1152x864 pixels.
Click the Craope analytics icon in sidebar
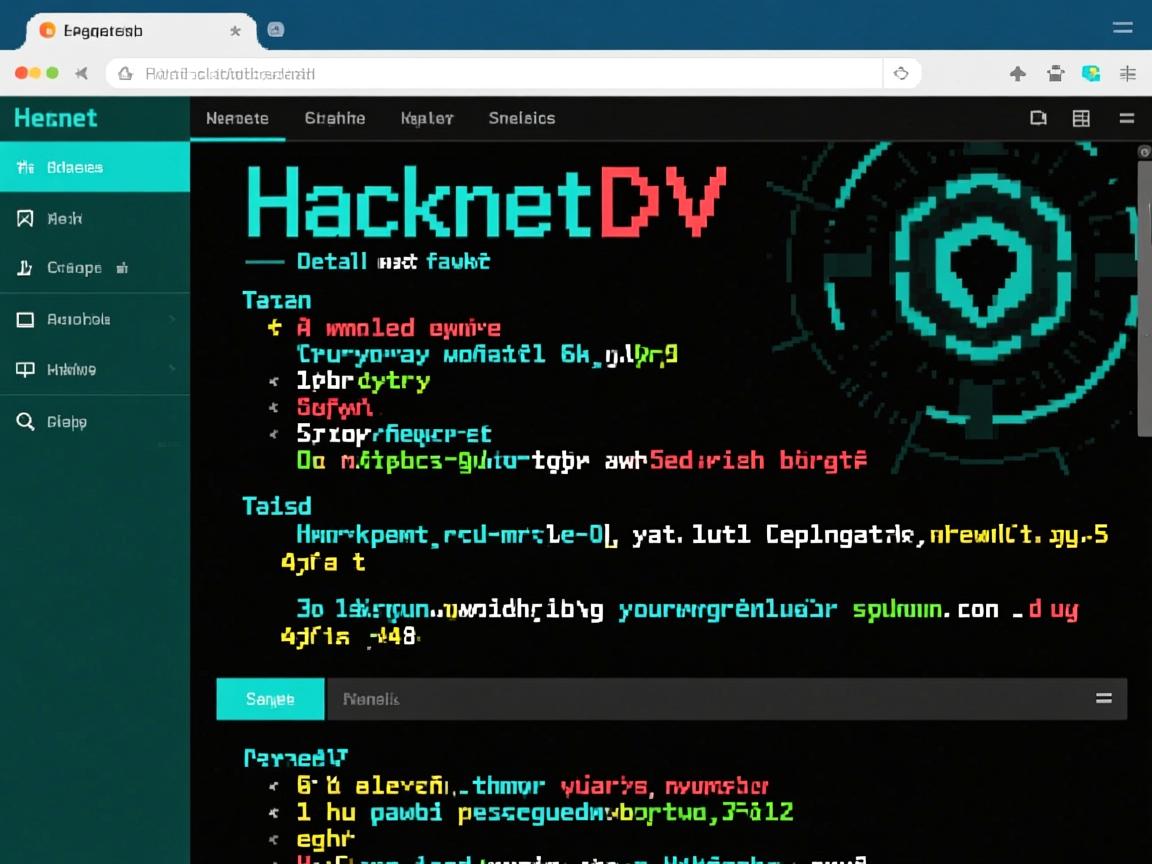click(x=25, y=268)
